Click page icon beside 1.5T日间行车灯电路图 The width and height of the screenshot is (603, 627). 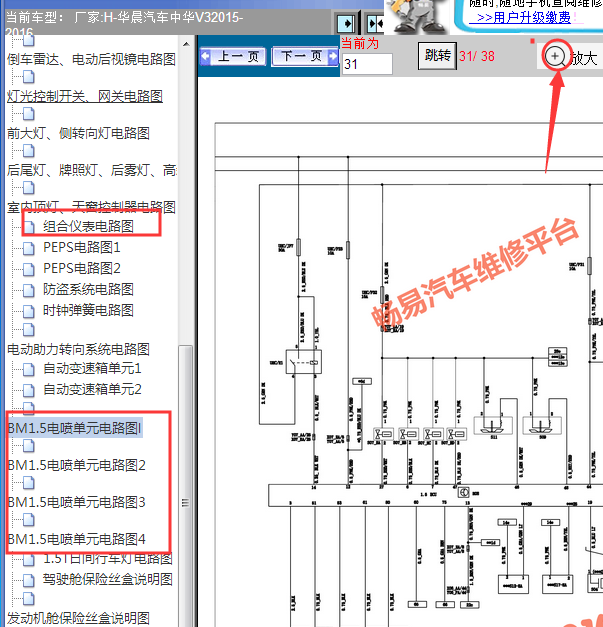tap(28, 559)
